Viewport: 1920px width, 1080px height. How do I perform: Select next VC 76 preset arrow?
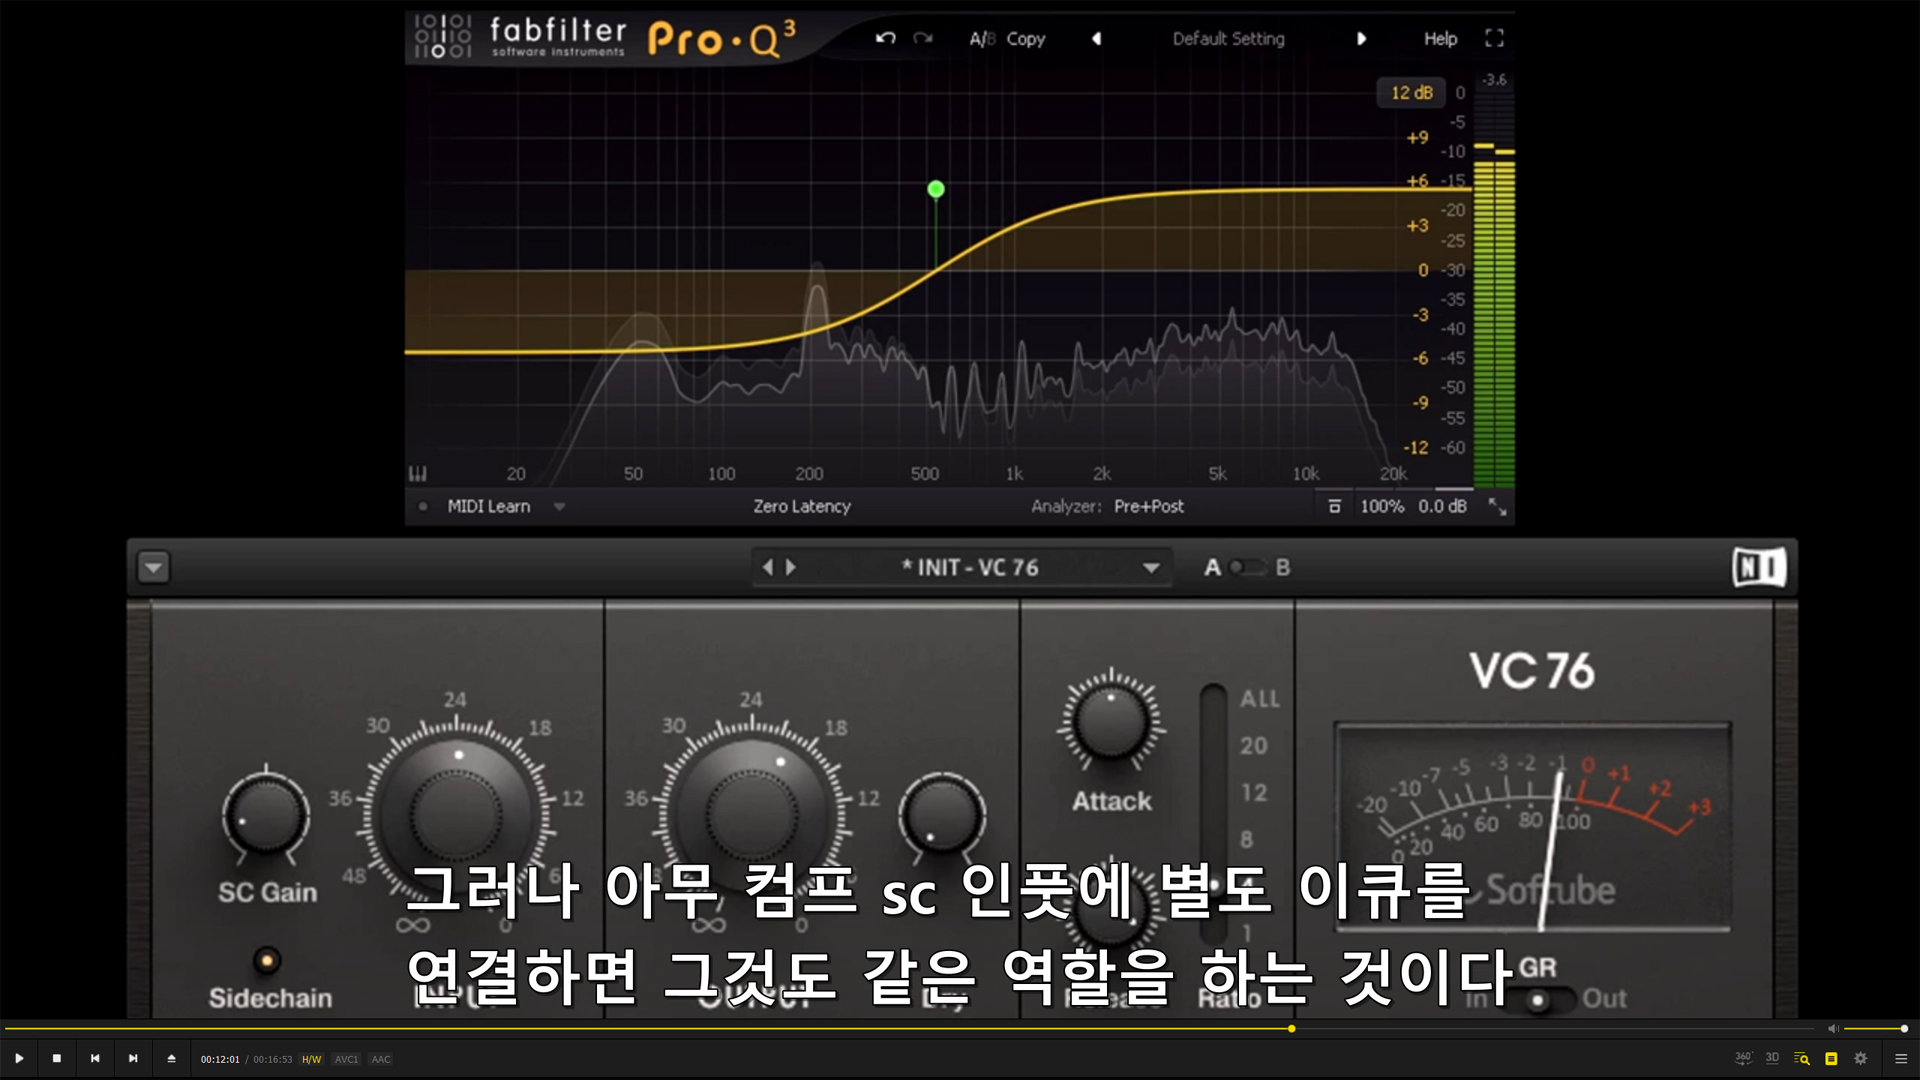tap(791, 567)
